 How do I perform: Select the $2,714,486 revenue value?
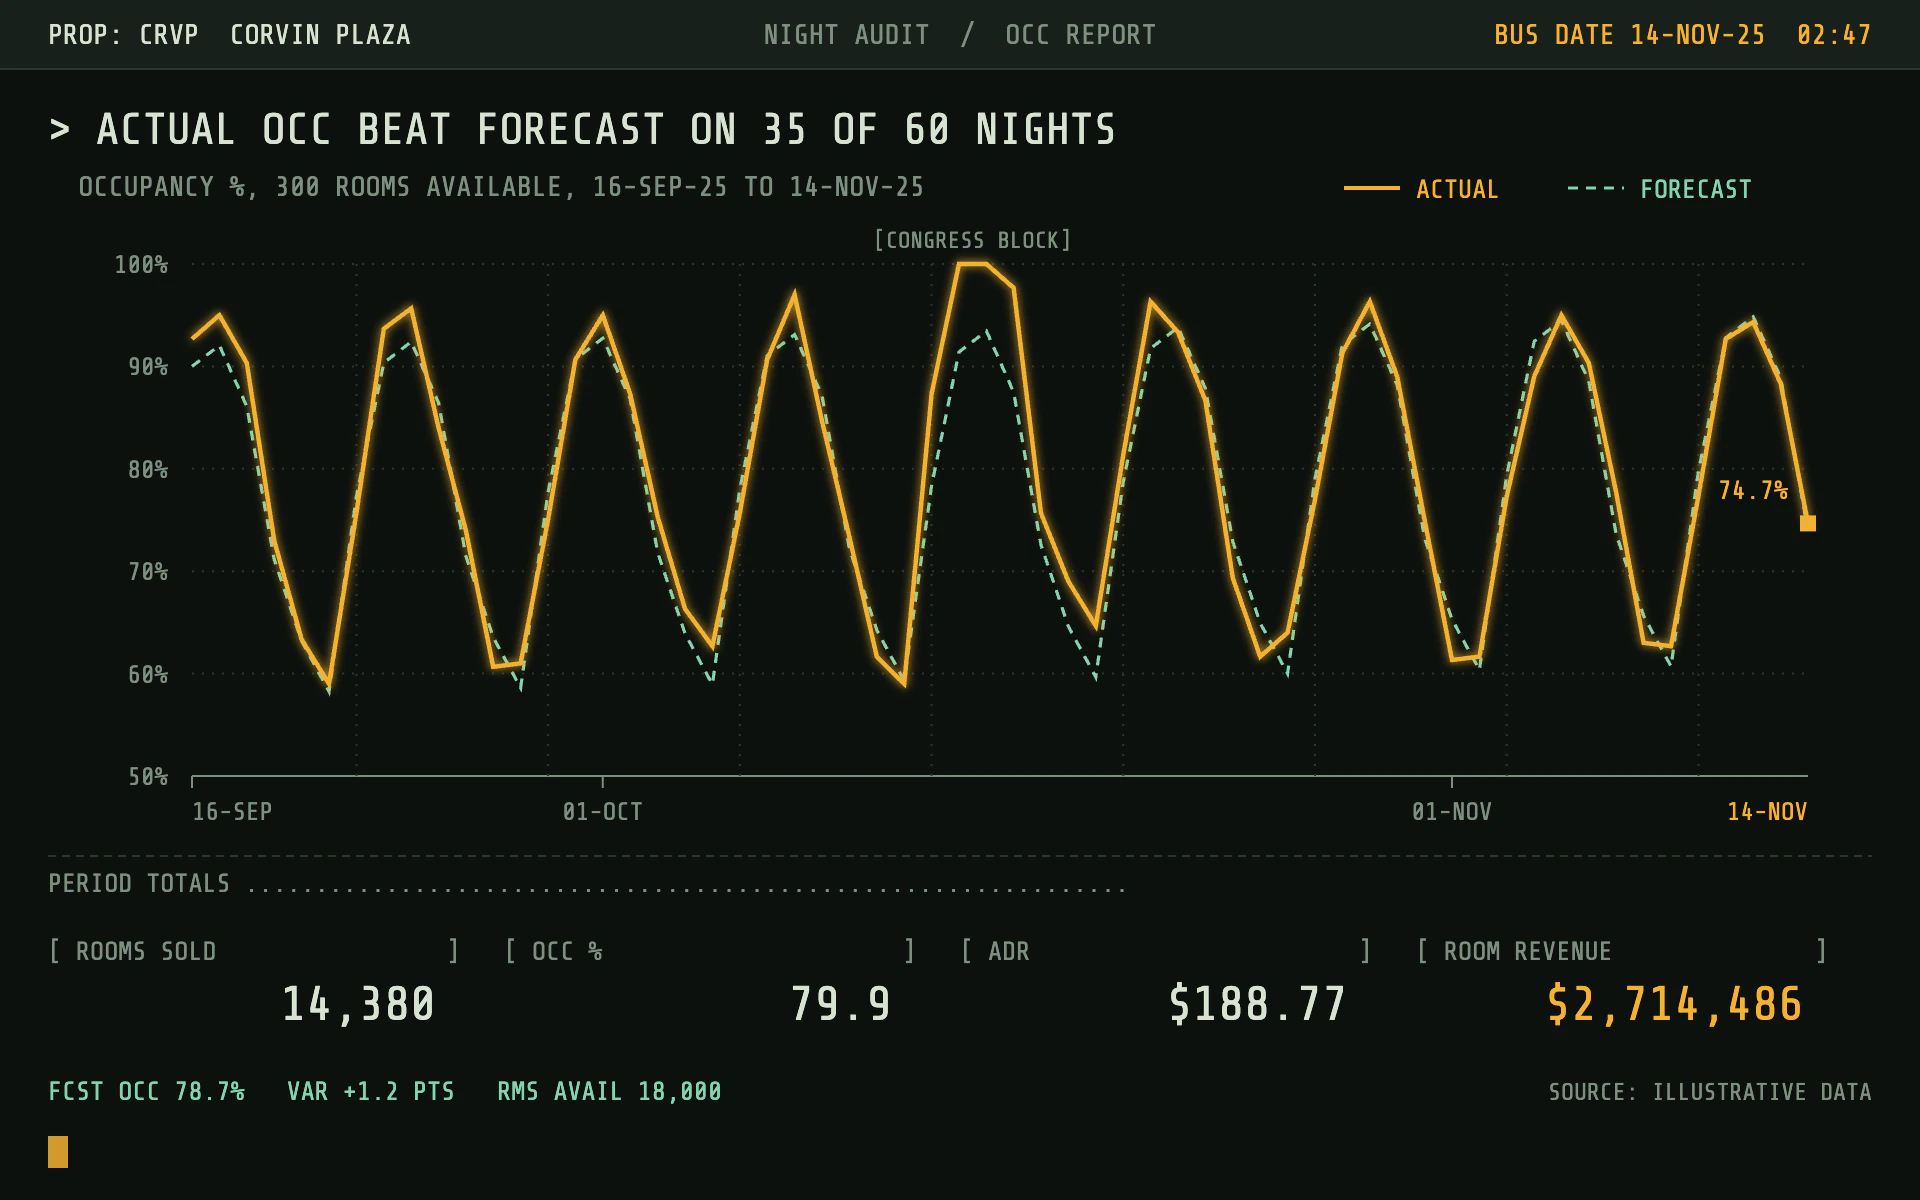[1675, 1004]
